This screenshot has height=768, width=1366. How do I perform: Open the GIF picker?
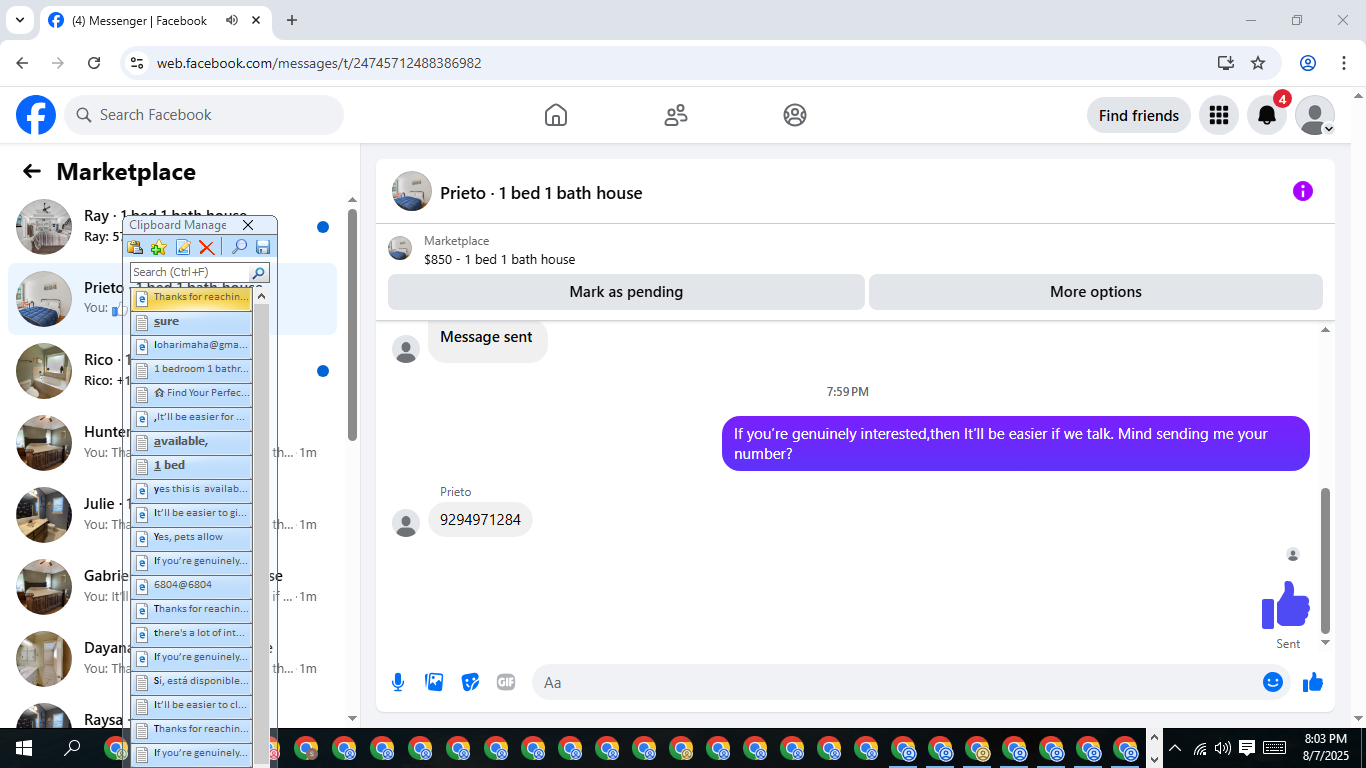click(x=506, y=682)
